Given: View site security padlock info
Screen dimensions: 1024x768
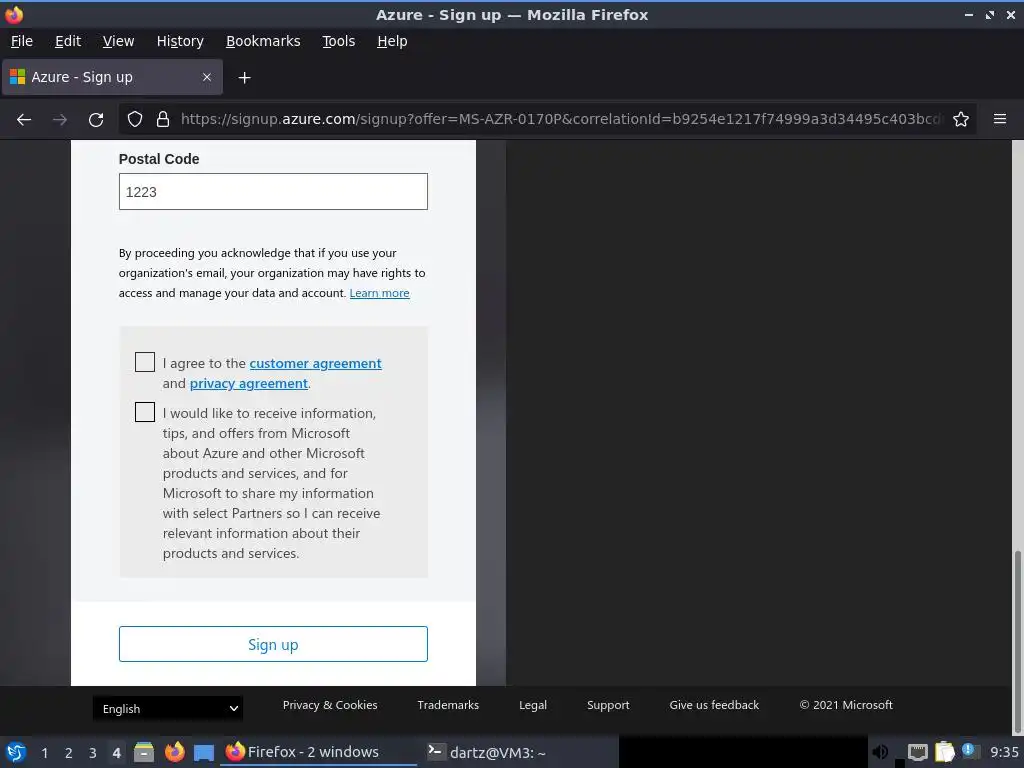Looking at the screenshot, I should (x=163, y=119).
